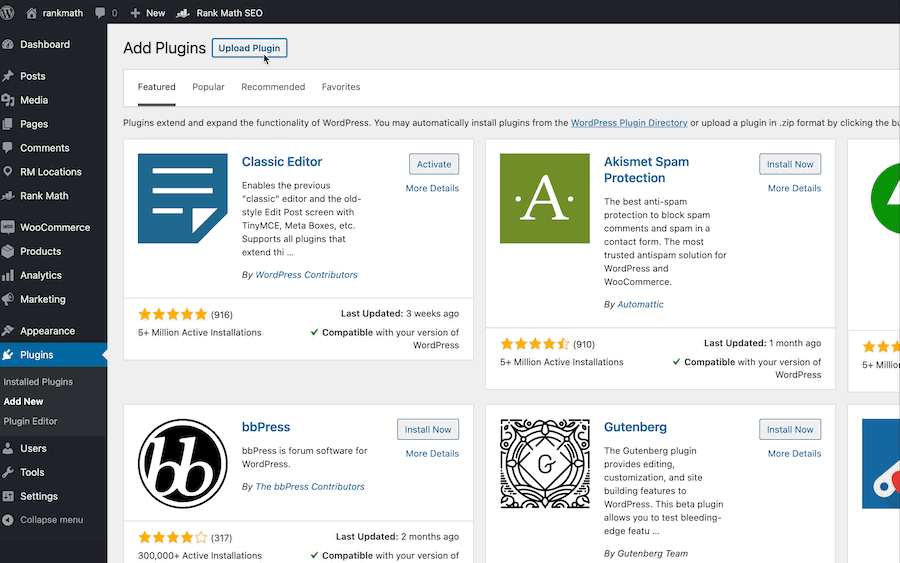Click the Classic Editor title link

pyautogui.click(x=282, y=162)
